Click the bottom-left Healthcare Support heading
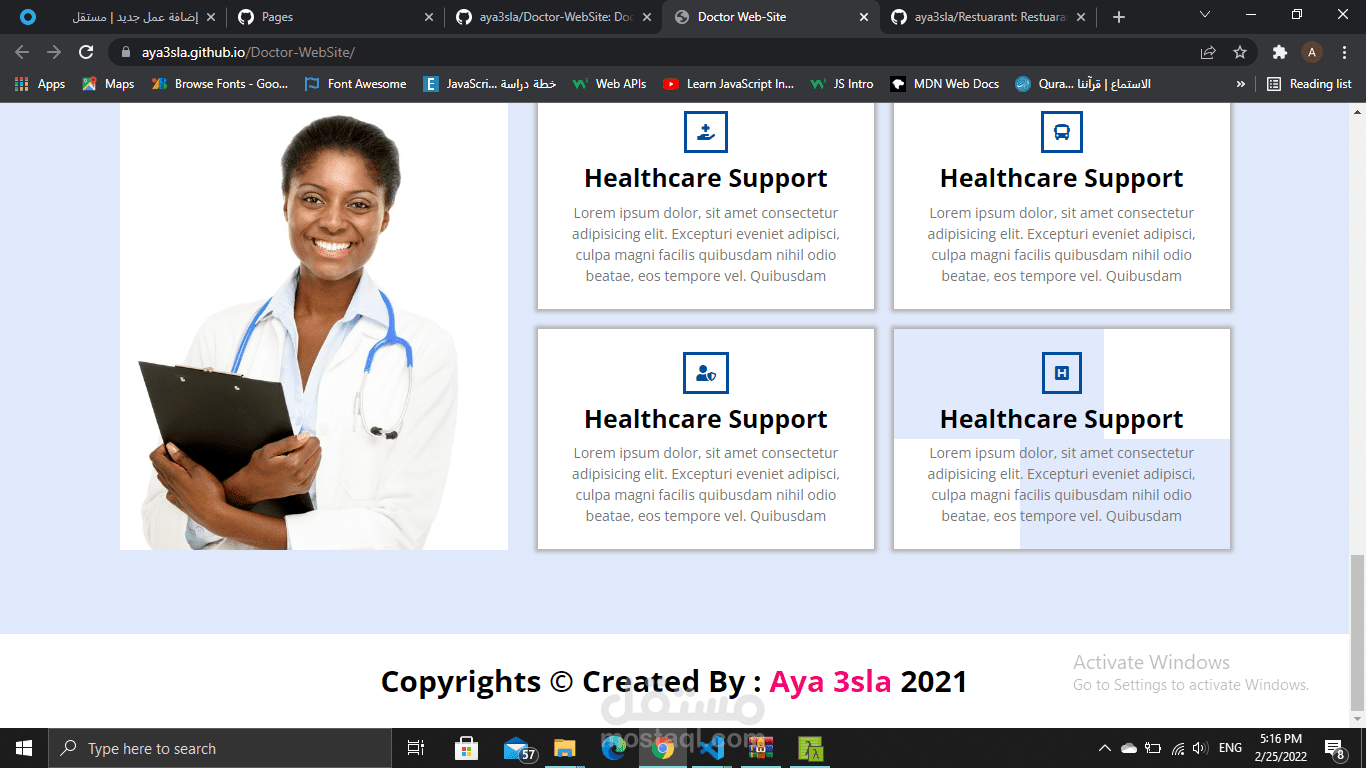Viewport: 1366px width, 768px height. point(706,419)
